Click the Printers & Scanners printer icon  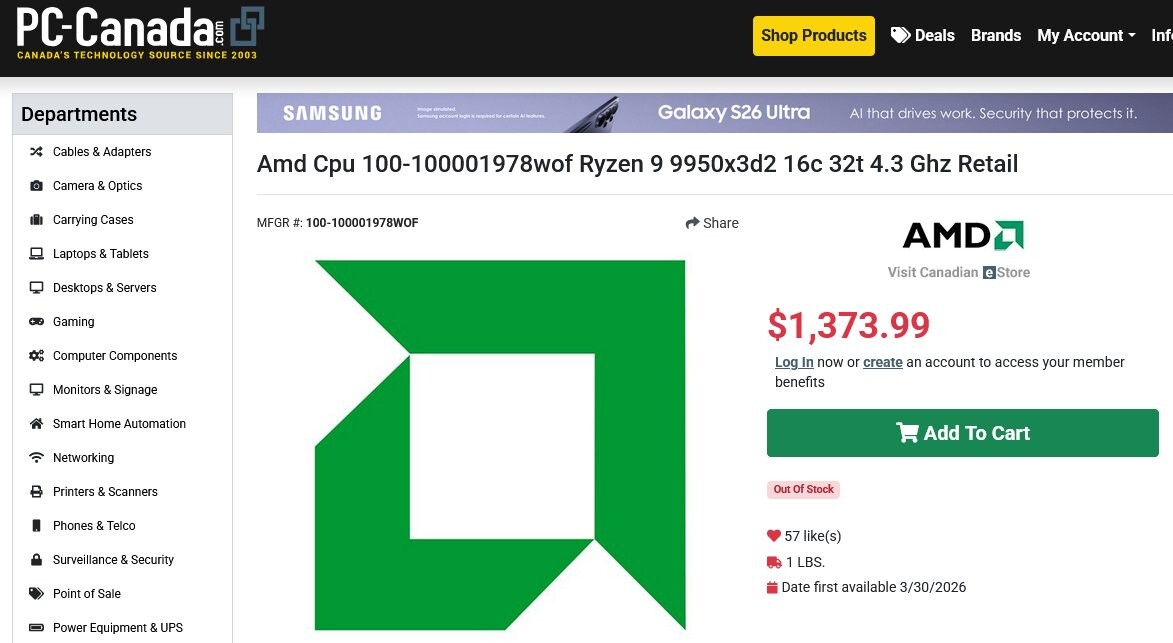35,492
